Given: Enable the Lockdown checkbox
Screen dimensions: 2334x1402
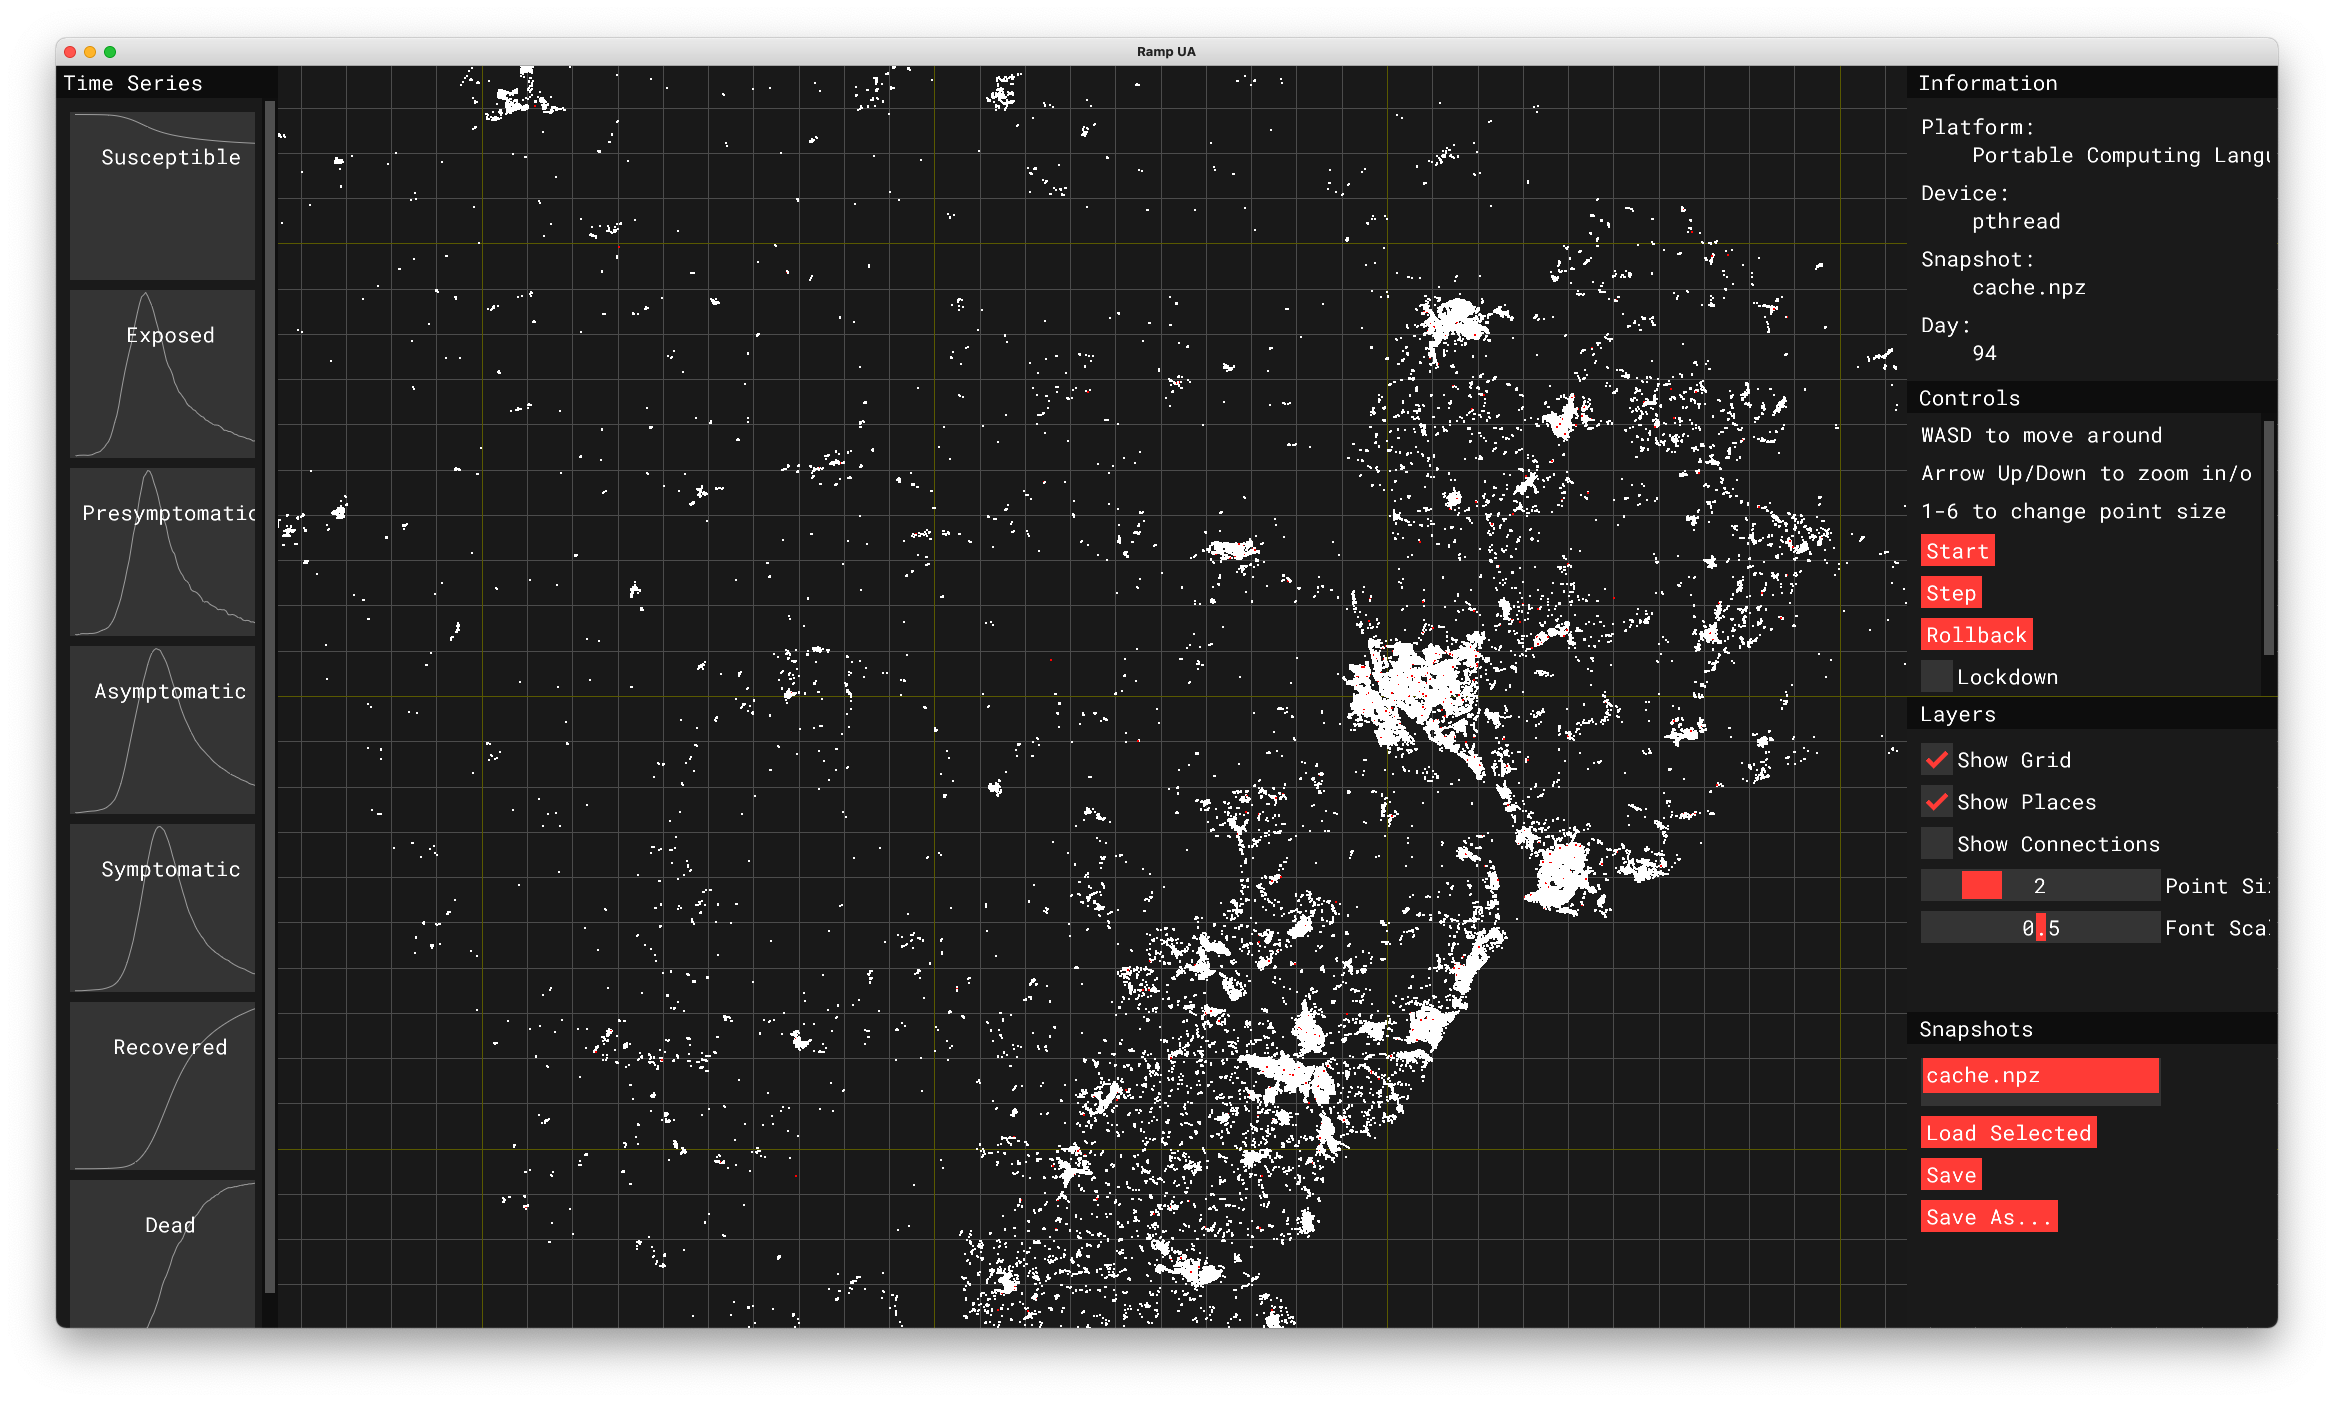Looking at the screenshot, I should (1937, 677).
